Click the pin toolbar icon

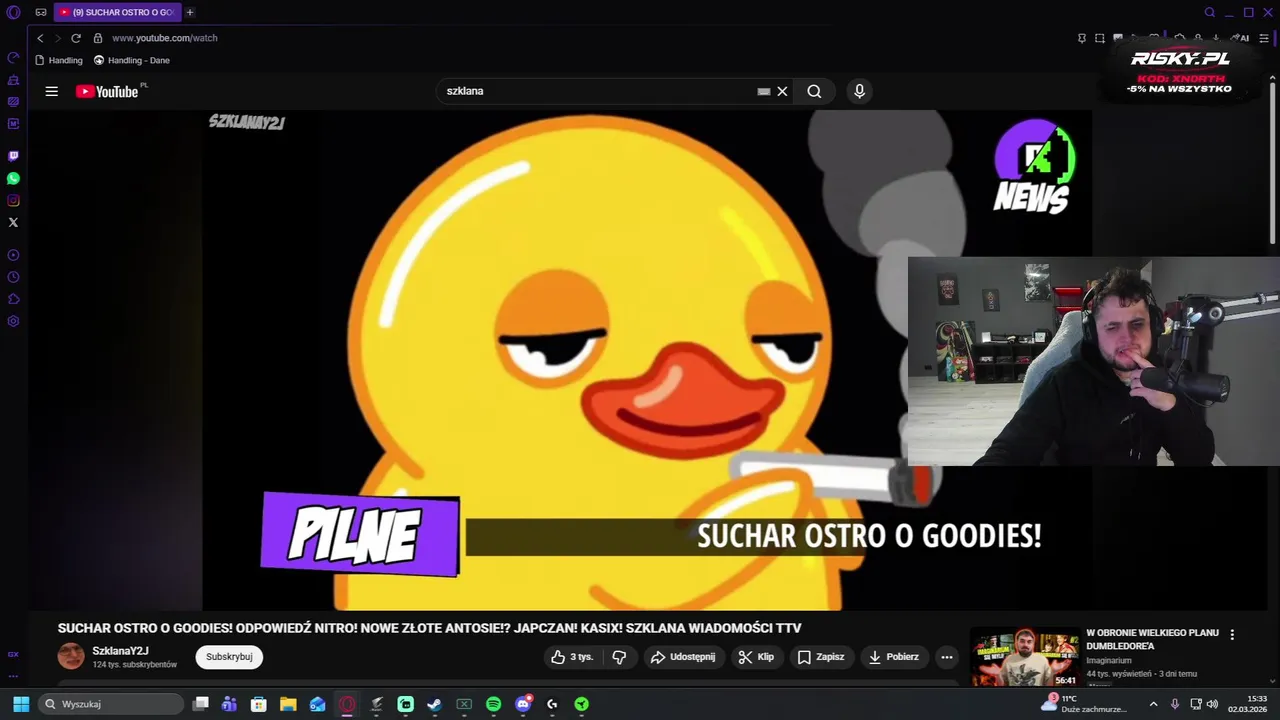click(x=1082, y=38)
